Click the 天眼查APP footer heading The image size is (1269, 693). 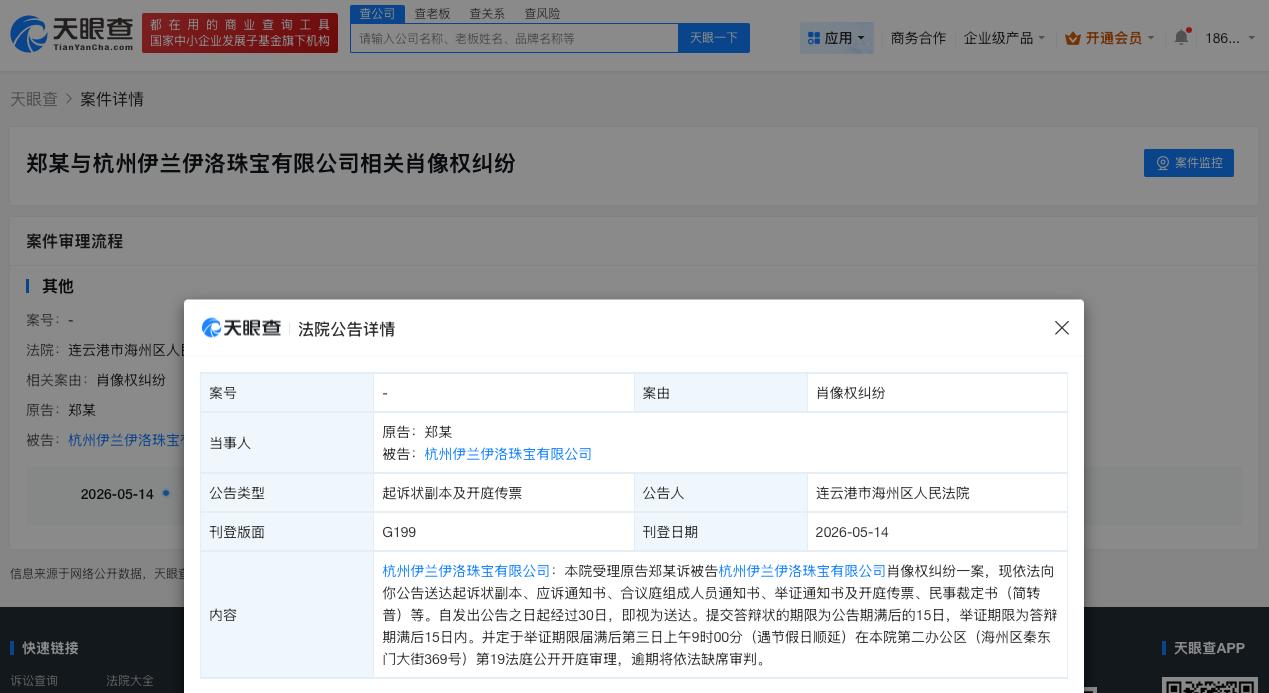(x=1209, y=648)
